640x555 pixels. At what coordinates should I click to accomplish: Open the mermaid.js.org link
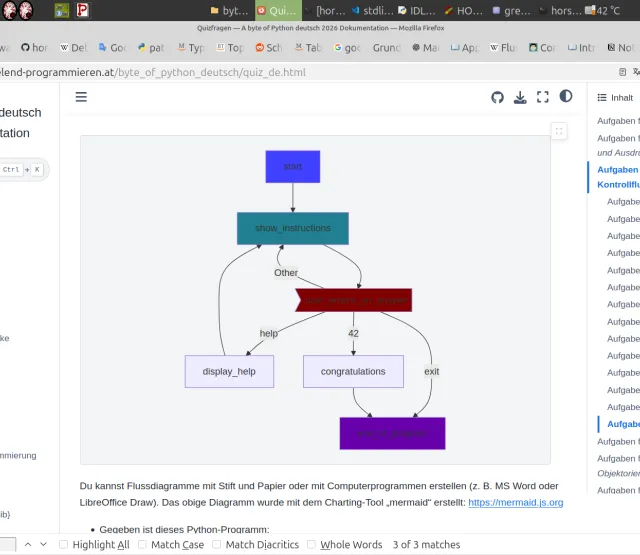[x=516, y=502]
